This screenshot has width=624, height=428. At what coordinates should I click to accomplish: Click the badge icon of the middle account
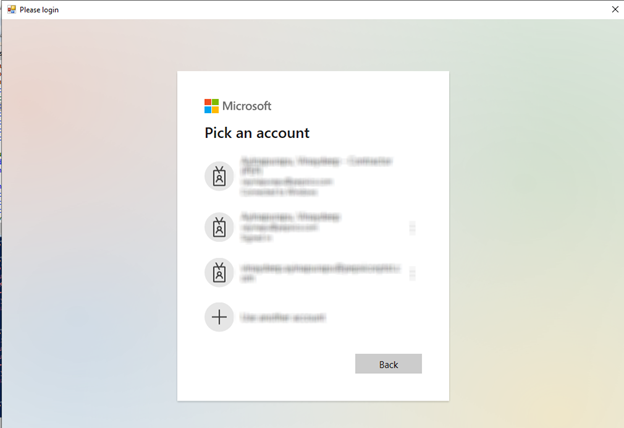tap(219, 227)
